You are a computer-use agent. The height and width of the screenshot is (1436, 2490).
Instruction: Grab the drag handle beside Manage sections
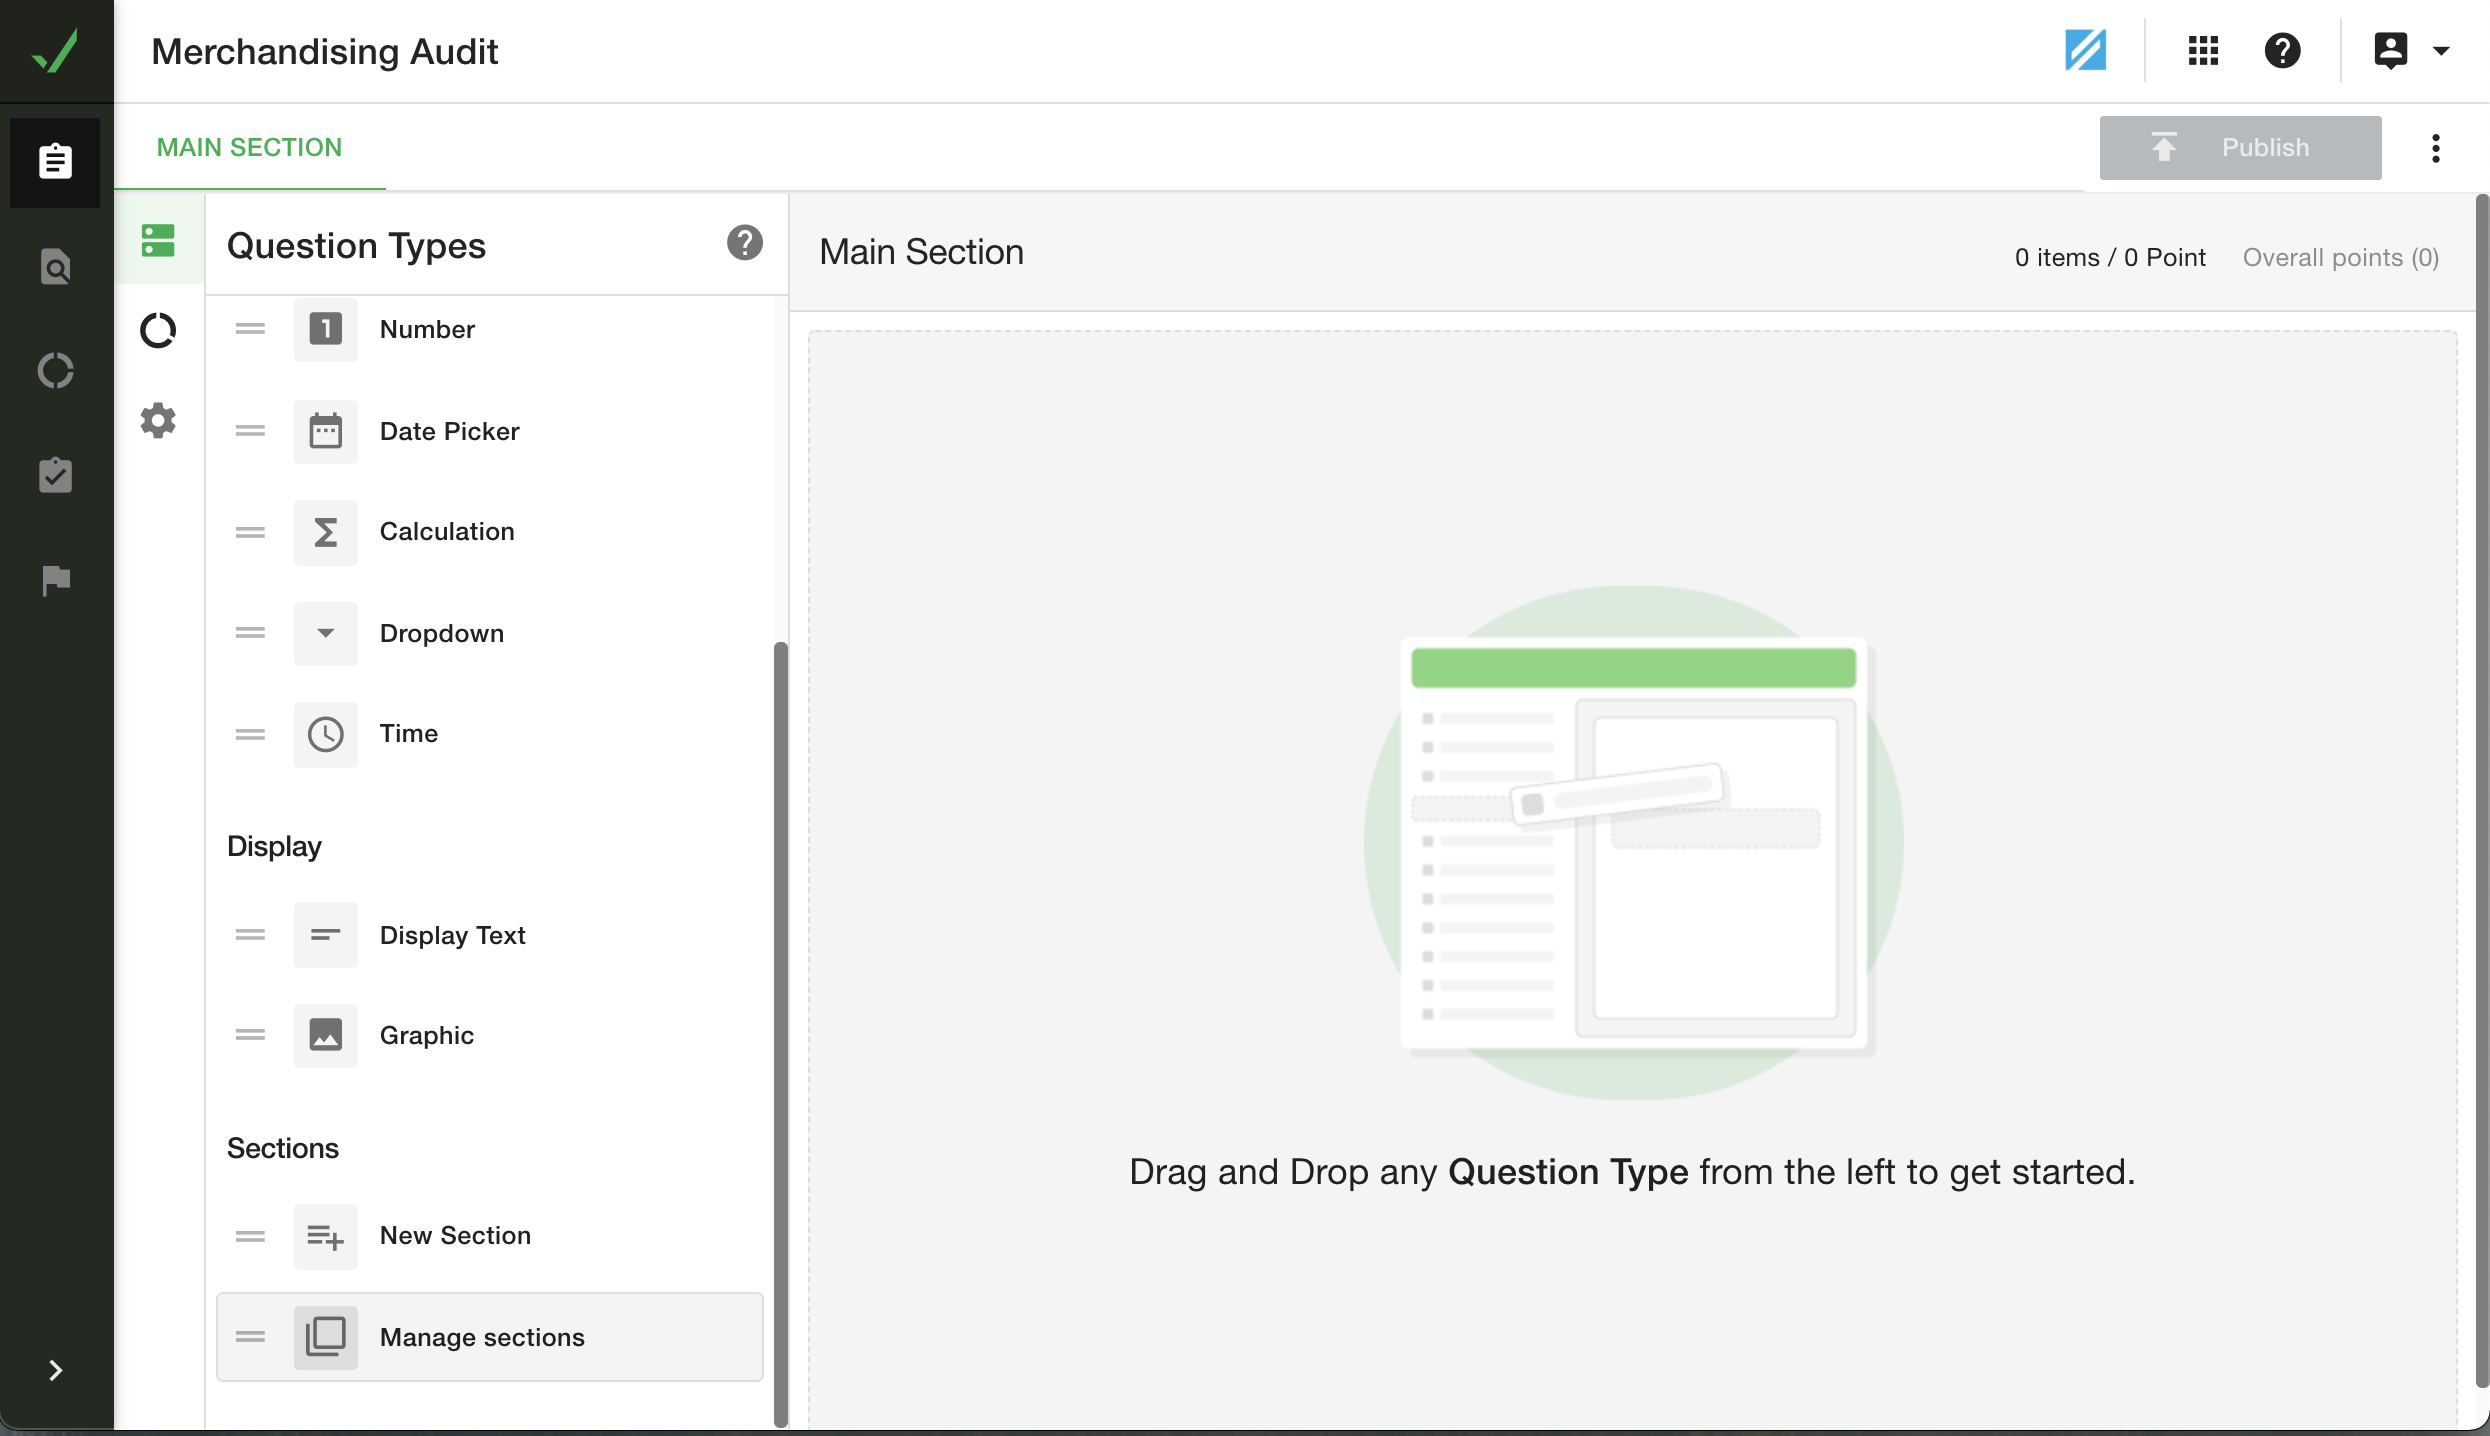(250, 1337)
